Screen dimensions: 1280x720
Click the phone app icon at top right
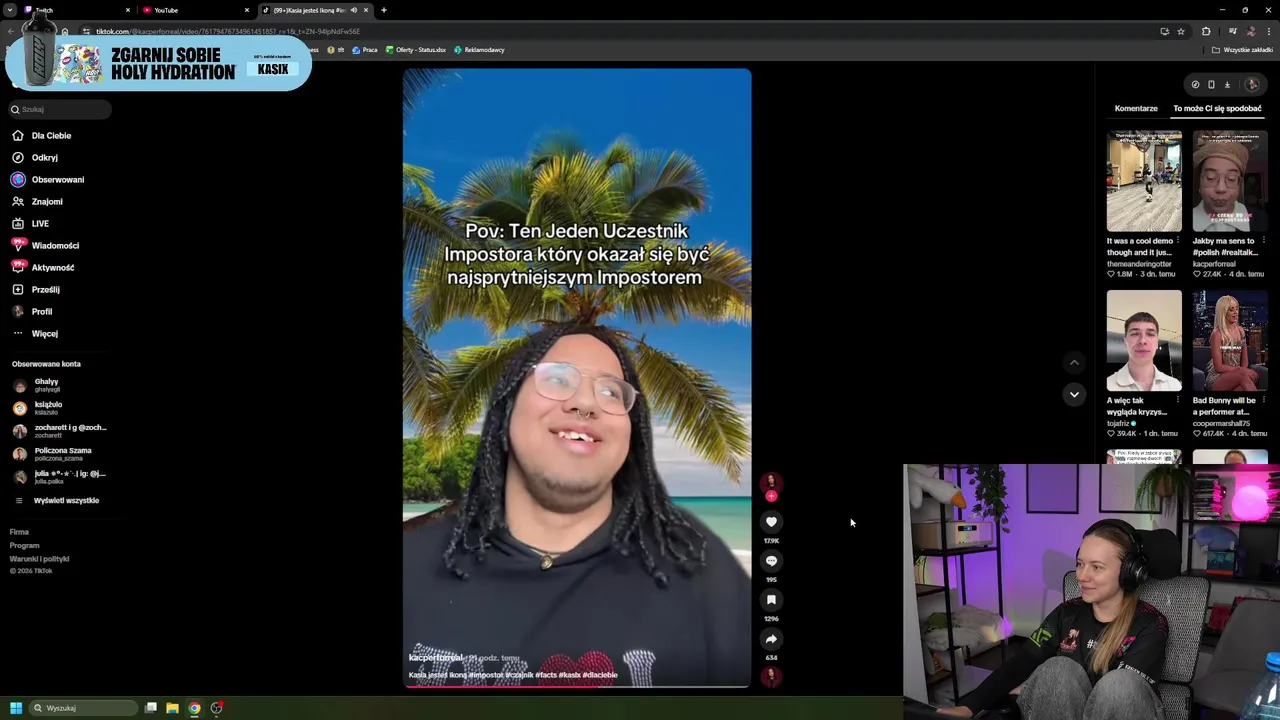click(x=1211, y=85)
